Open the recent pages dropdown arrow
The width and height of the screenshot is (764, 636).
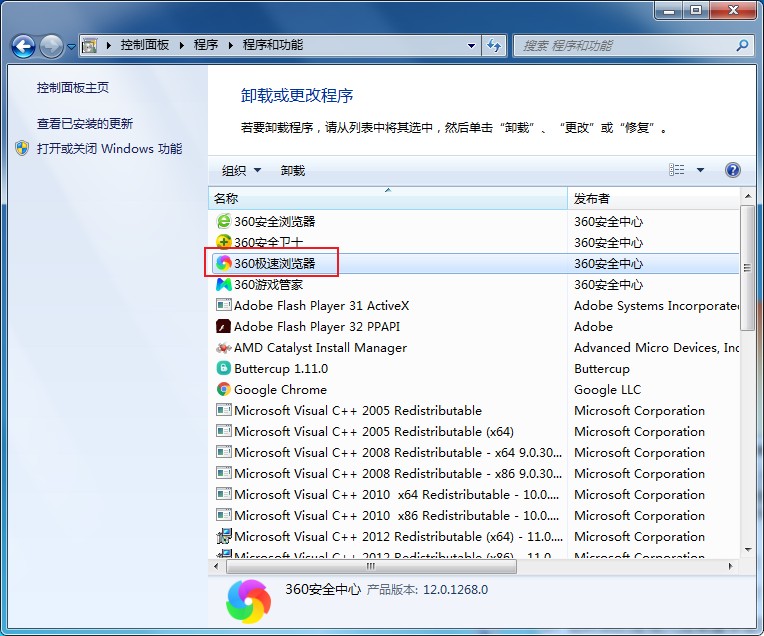pos(71,47)
